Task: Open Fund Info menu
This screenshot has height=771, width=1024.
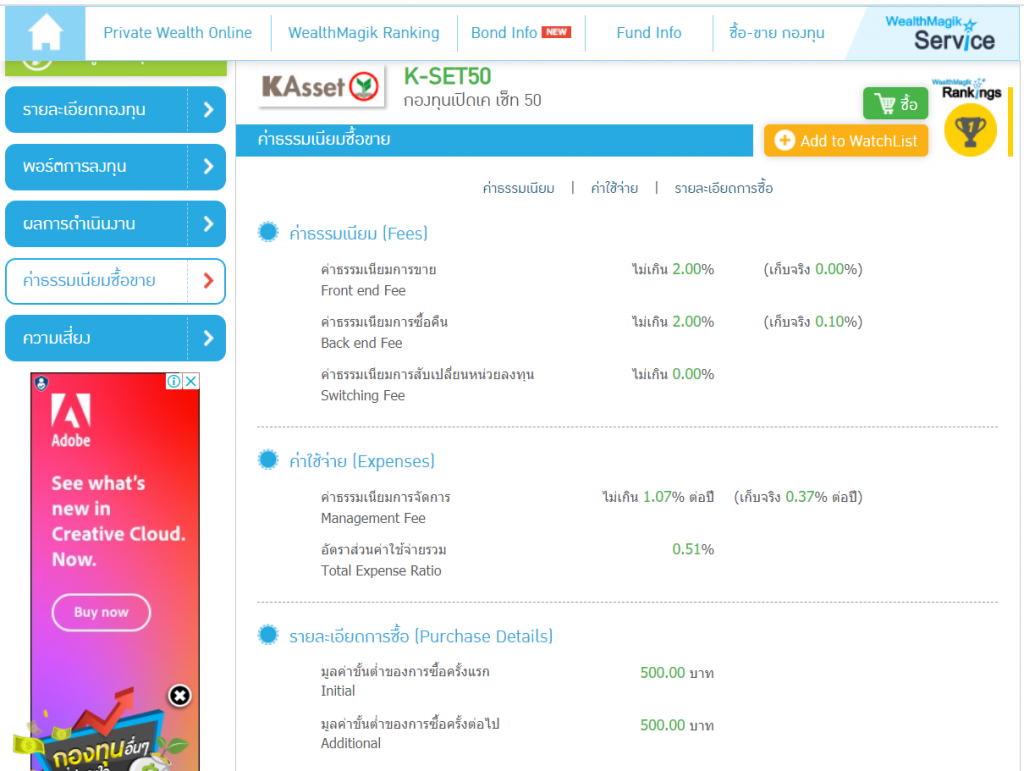Action: tap(648, 33)
